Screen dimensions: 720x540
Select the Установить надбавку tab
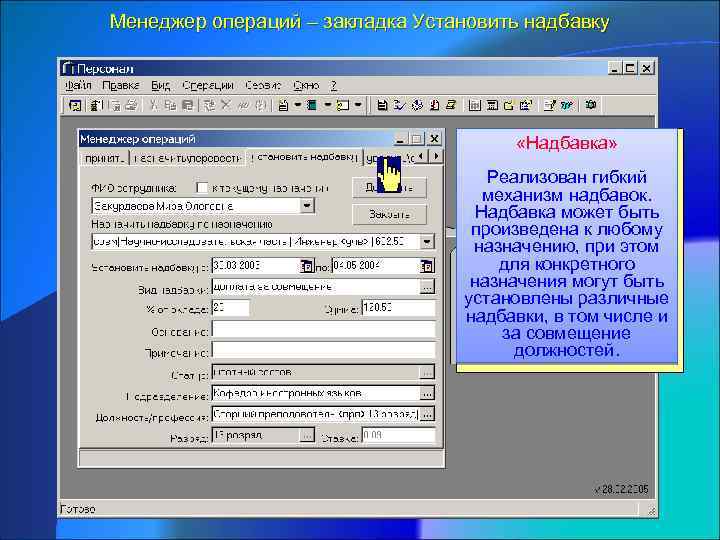[304, 157]
